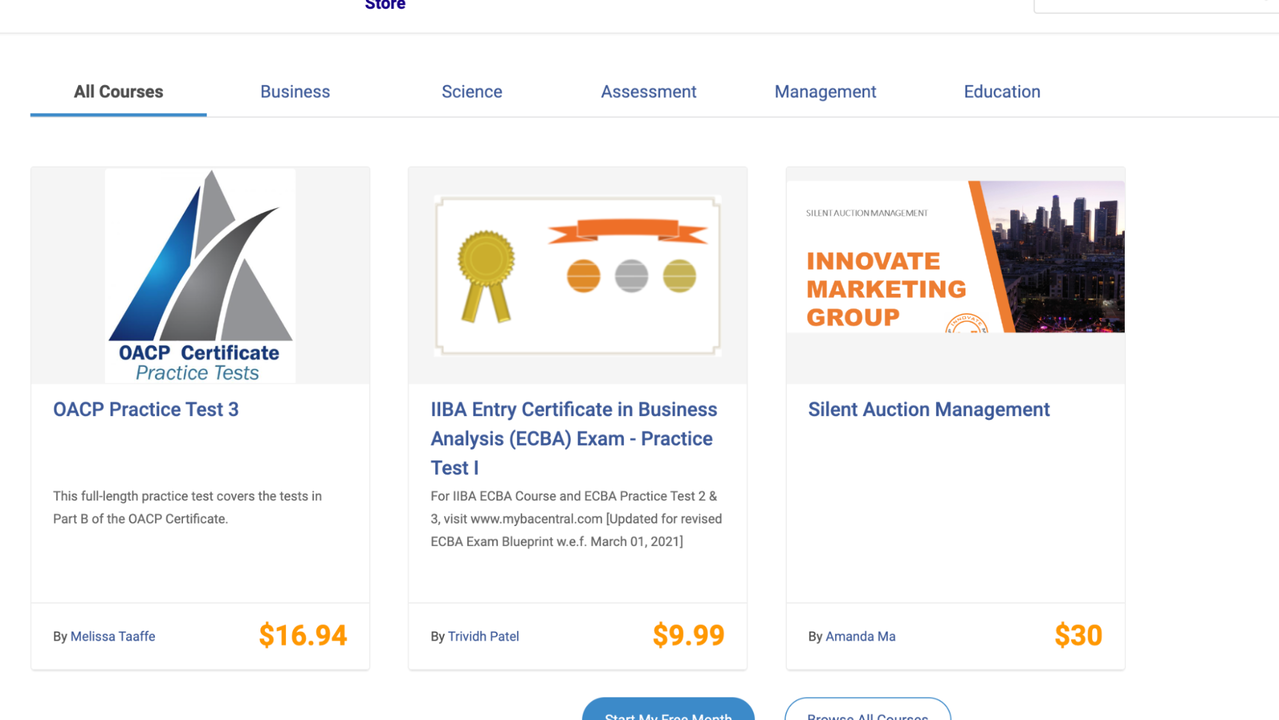View author Trividh Patel's profile
Viewport: 1279px width, 720px height.
point(483,636)
